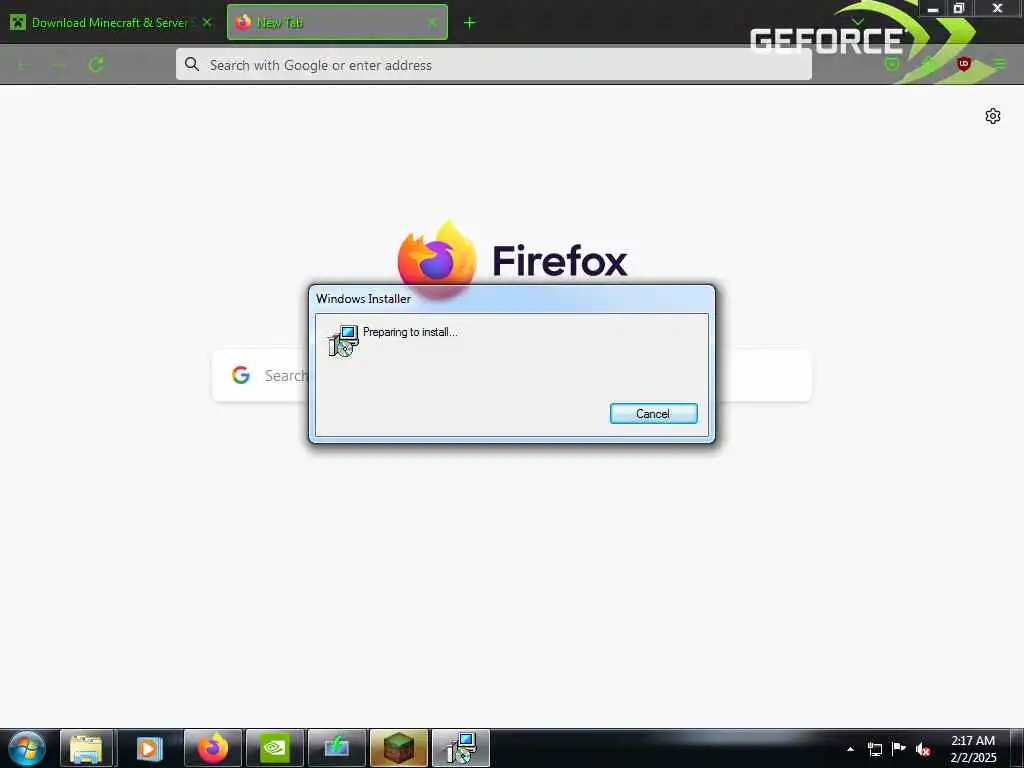The width and height of the screenshot is (1024, 768).
Task: Close the New Tab tab
Action: [x=432, y=23]
